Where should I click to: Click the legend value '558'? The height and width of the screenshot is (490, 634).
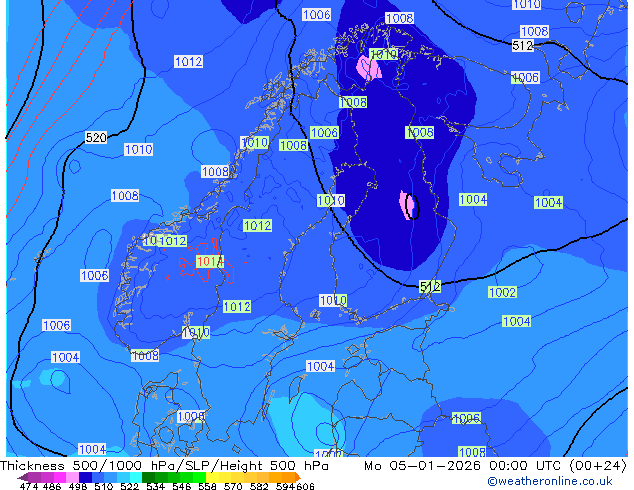207,486
